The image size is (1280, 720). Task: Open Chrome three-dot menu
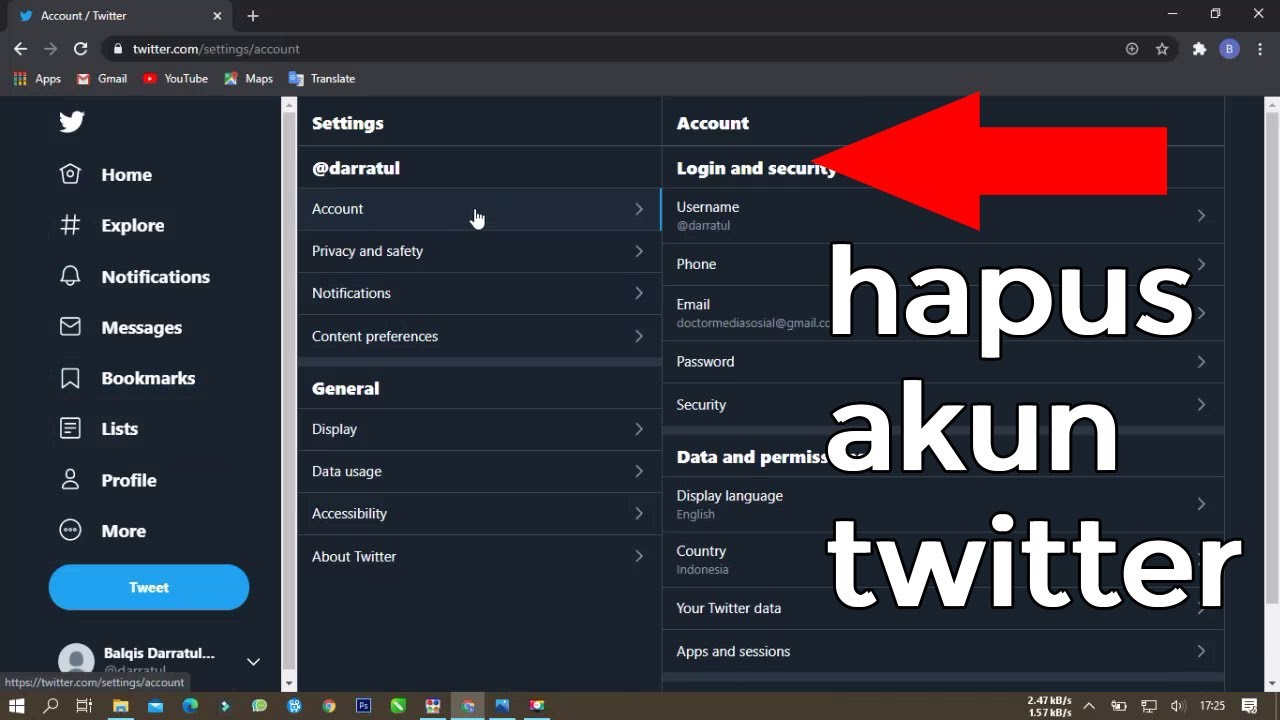click(1259, 48)
